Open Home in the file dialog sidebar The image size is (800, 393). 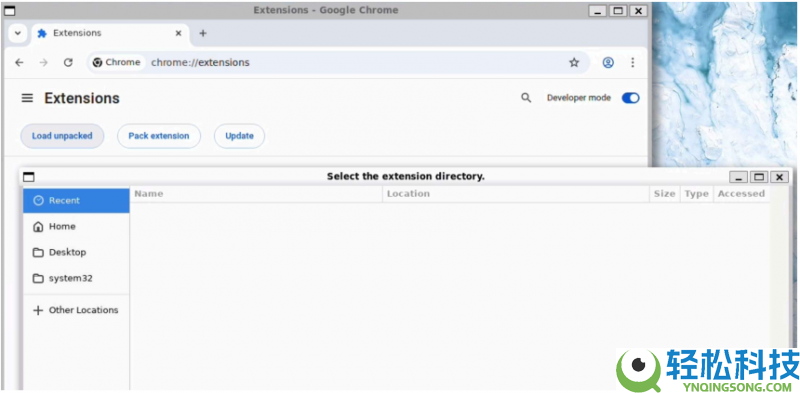click(x=76, y=226)
